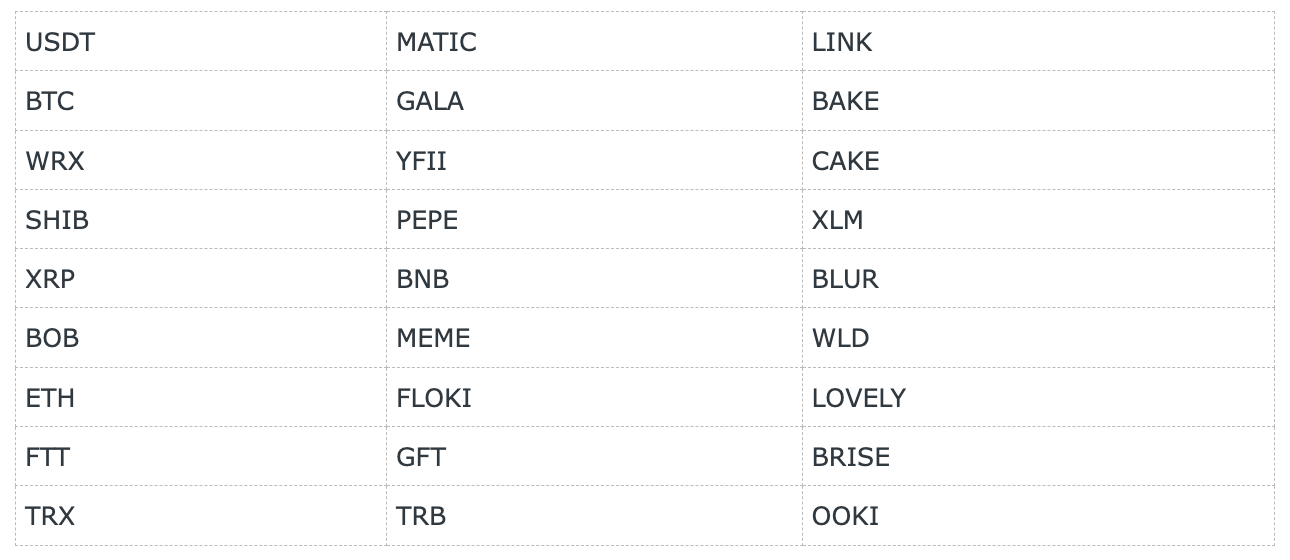Select the BTC cell
The height and width of the screenshot is (560, 1290).
point(201,101)
